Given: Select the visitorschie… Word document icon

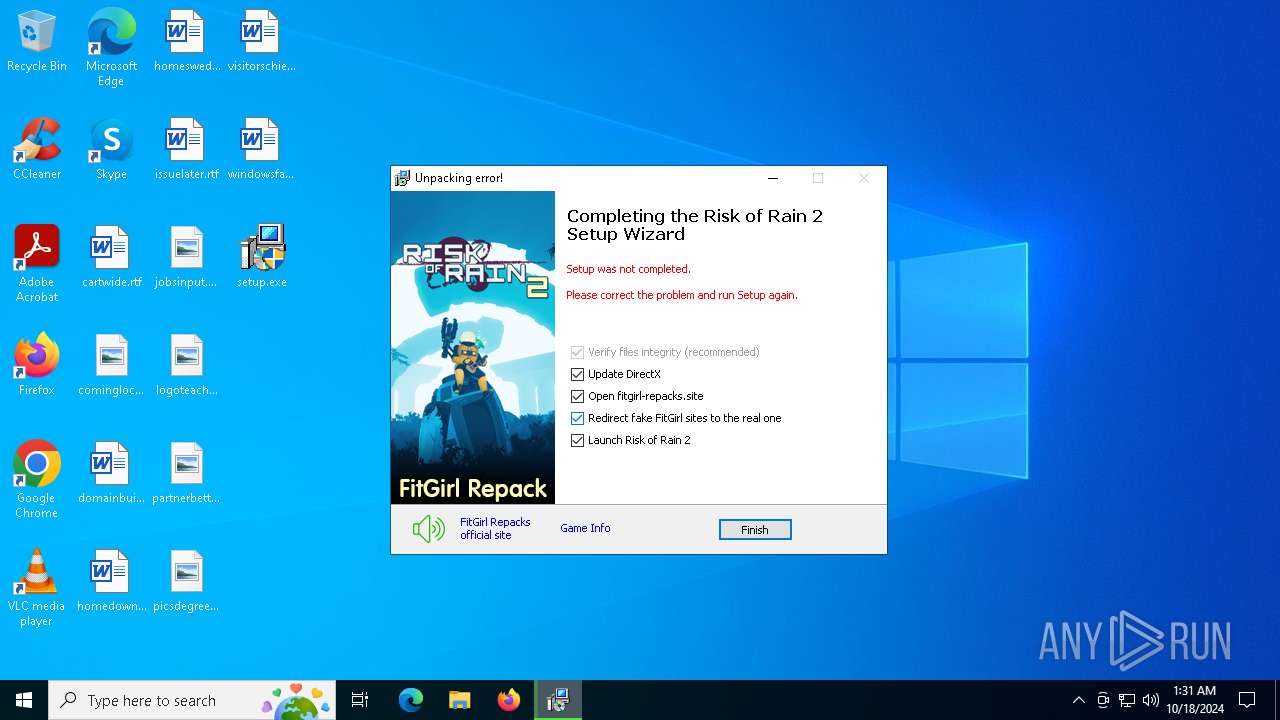Looking at the screenshot, I should (261, 41).
